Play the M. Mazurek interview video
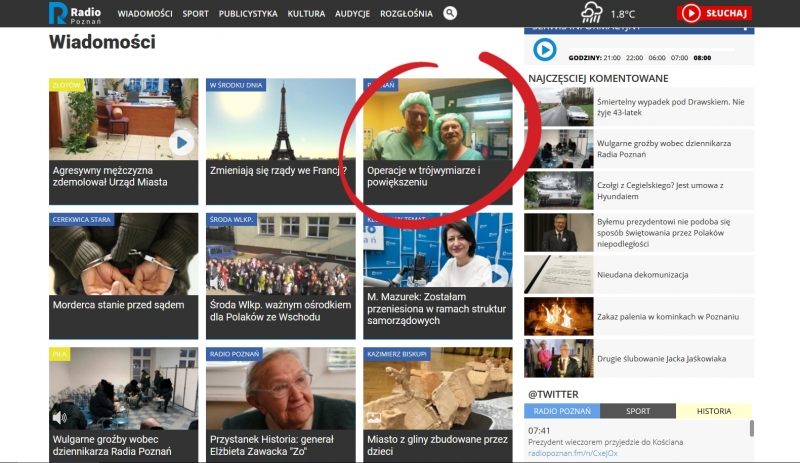Screen dimensions: 800x463 point(497,276)
